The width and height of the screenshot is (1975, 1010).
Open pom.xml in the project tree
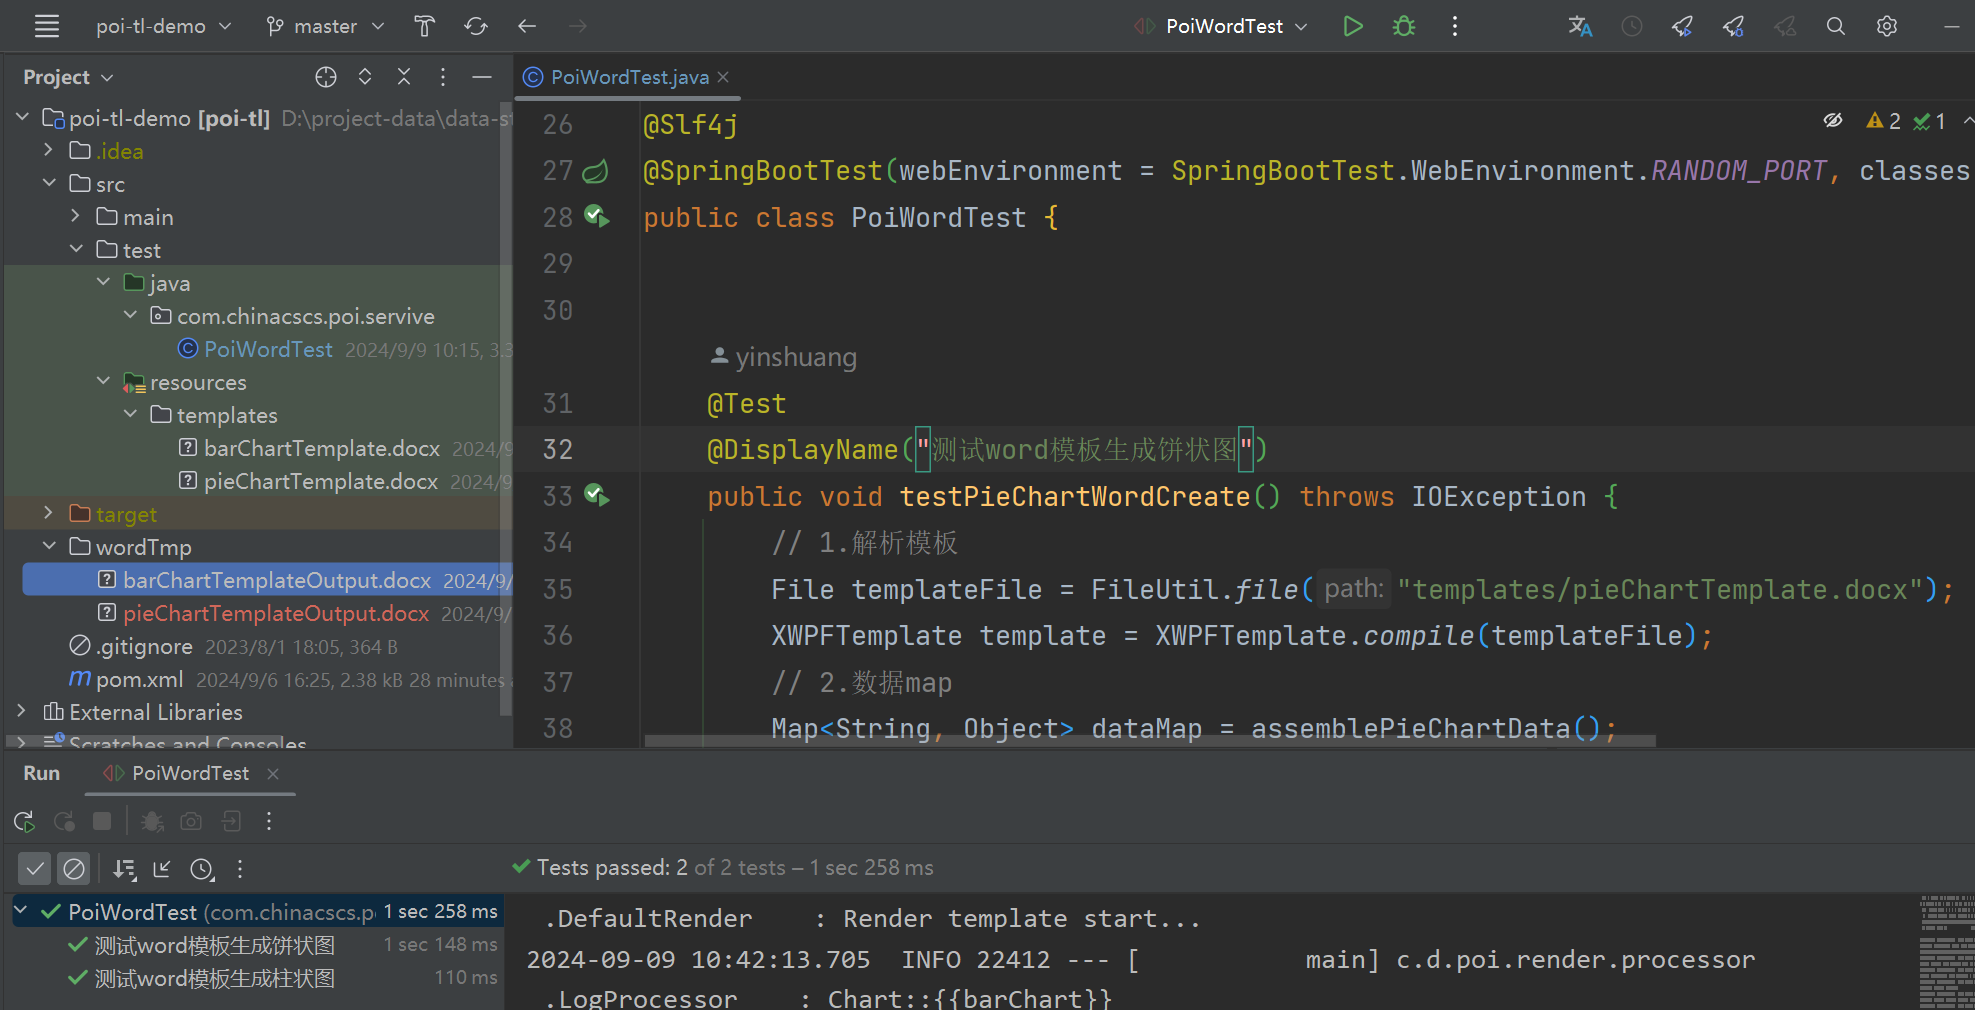point(139,680)
